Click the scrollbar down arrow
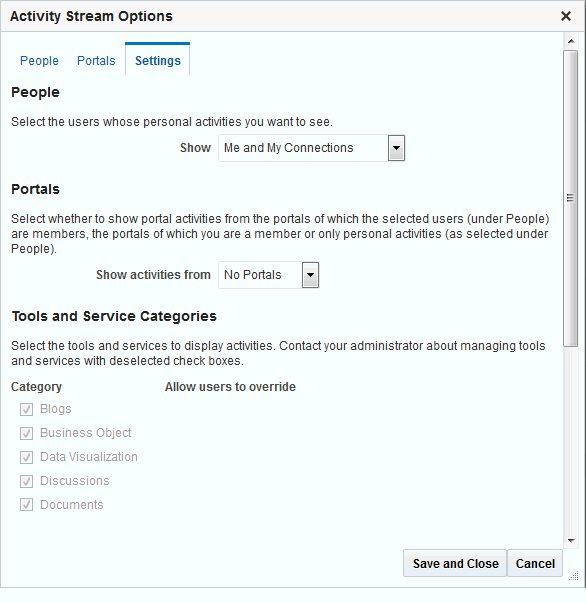Image resolution: width=586 pixels, height=603 pixels. click(x=571, y=541)
